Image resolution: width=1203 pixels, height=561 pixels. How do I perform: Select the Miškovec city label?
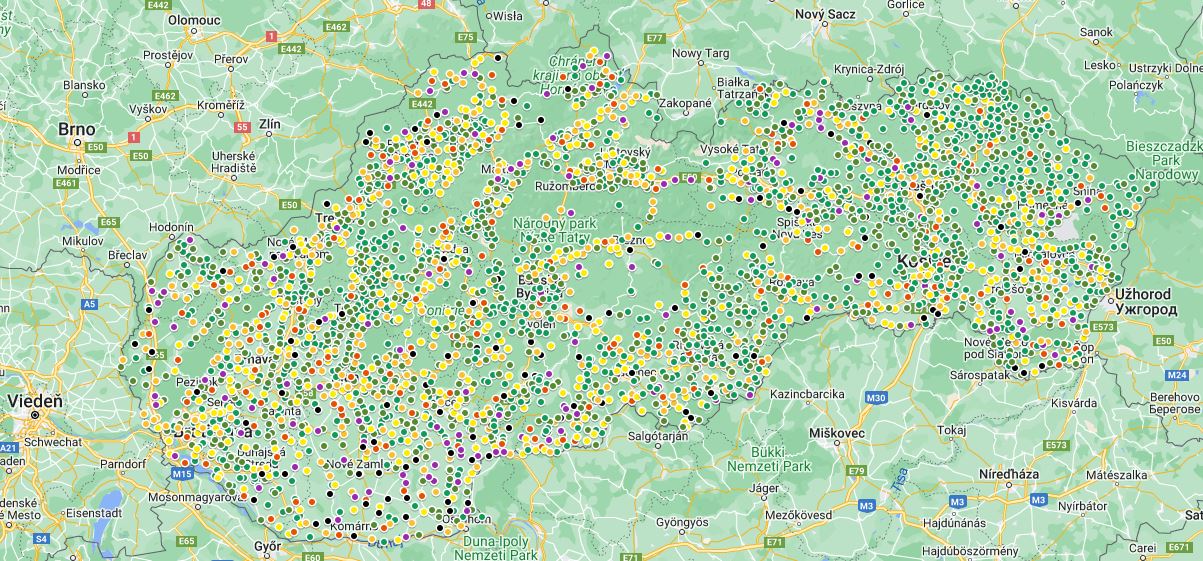coord(837,432)
